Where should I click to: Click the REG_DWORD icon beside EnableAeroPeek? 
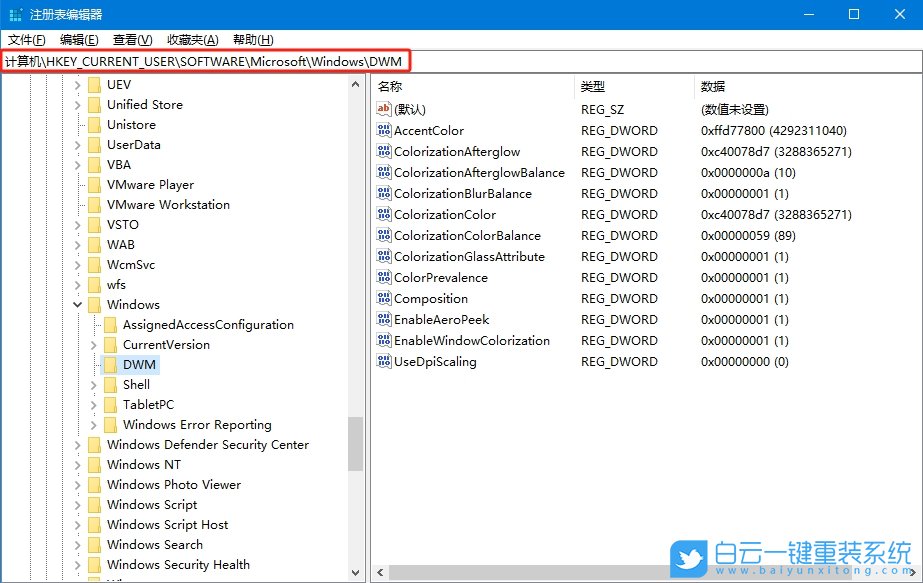[x=383, y=319]
